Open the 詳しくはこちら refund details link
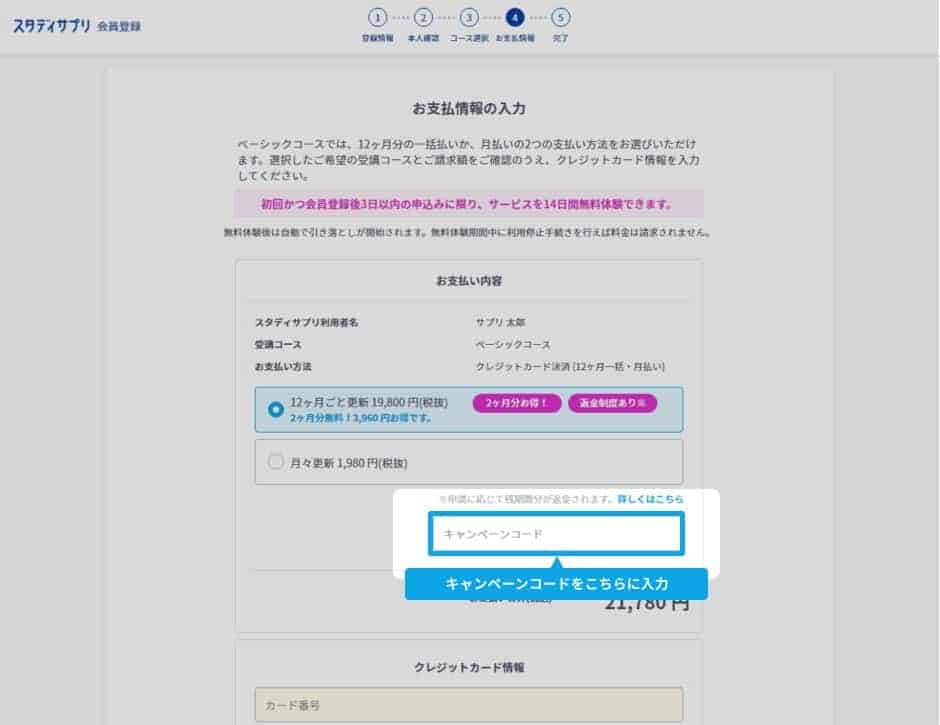Viewport: 940px width, 725px height. pos(650,498)
